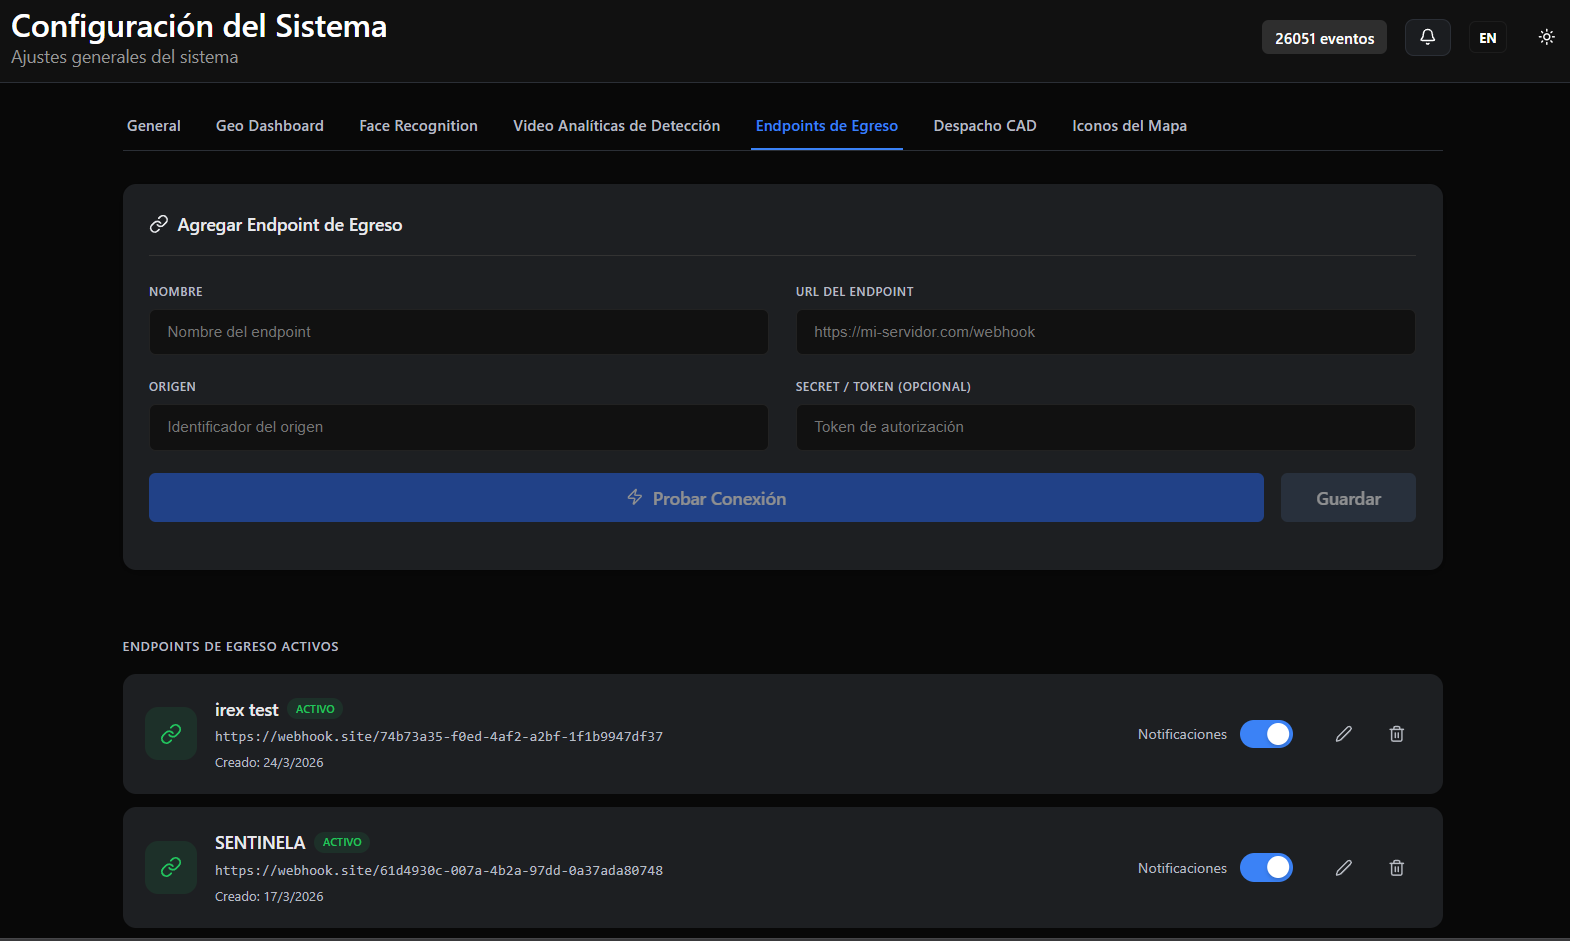
Task: Go to the Face Recognition tab
Action: tap(419, 126)
